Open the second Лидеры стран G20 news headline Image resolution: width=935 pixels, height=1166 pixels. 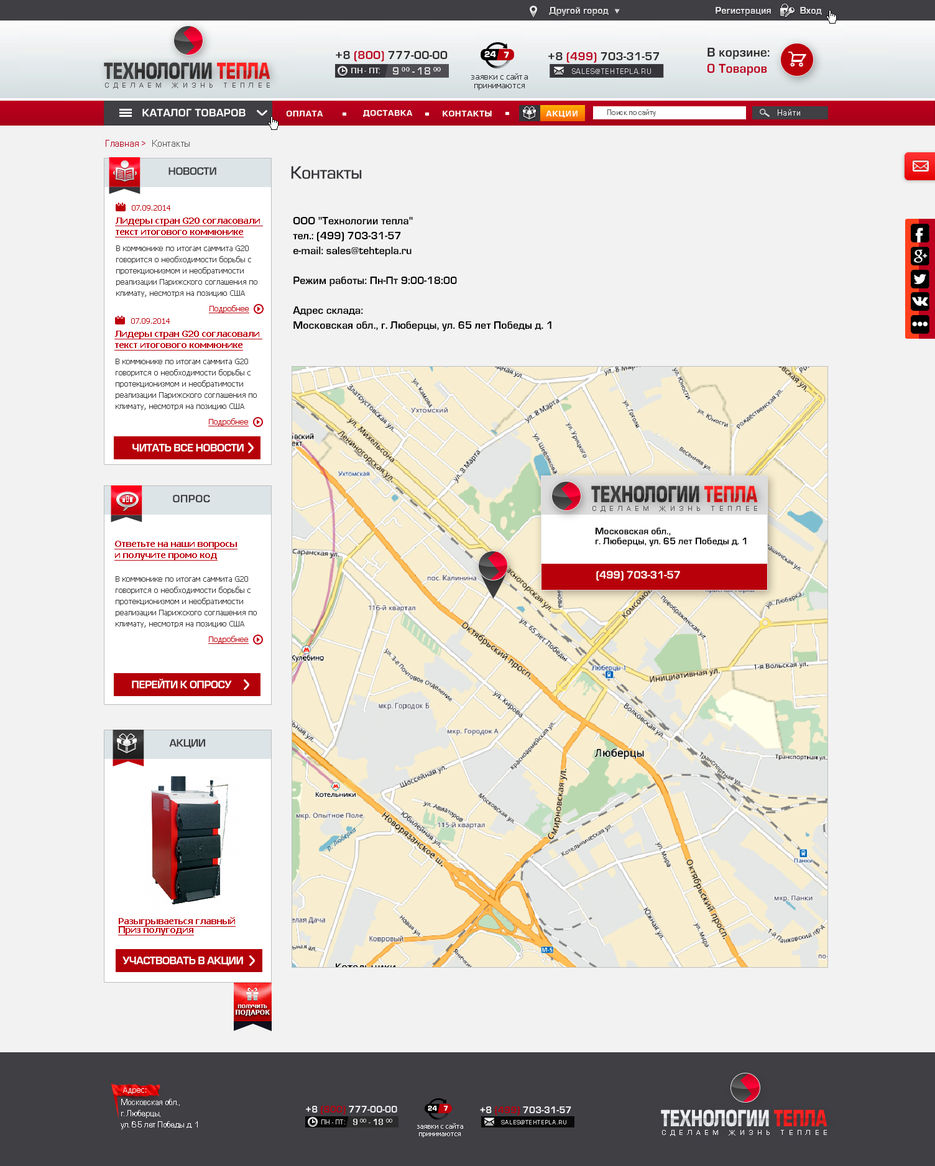pyautogui.click(x=187, y=339)
